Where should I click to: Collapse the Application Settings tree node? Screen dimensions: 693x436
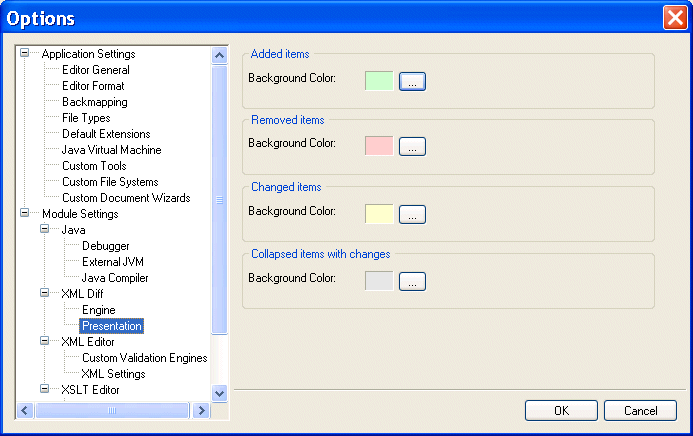(x=25, y=54)
